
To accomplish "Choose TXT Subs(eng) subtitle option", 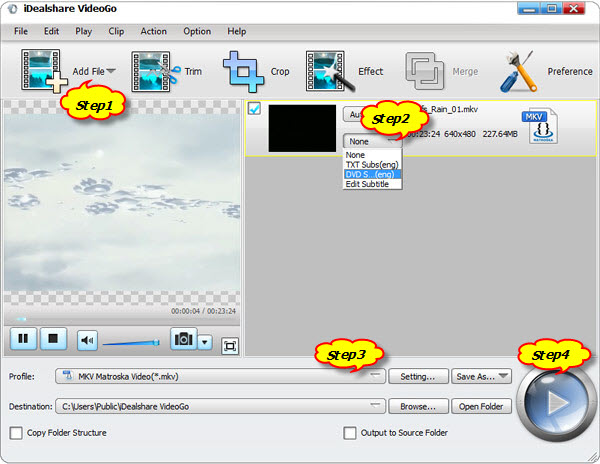I will 372,165.
